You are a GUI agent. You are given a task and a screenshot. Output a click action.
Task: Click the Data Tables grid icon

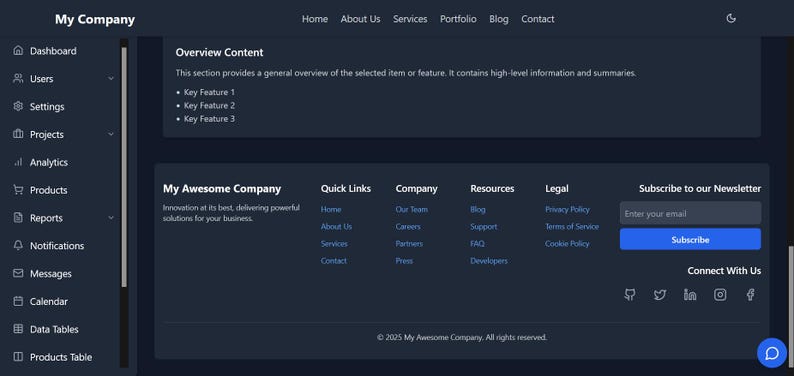tap(18, 329)
